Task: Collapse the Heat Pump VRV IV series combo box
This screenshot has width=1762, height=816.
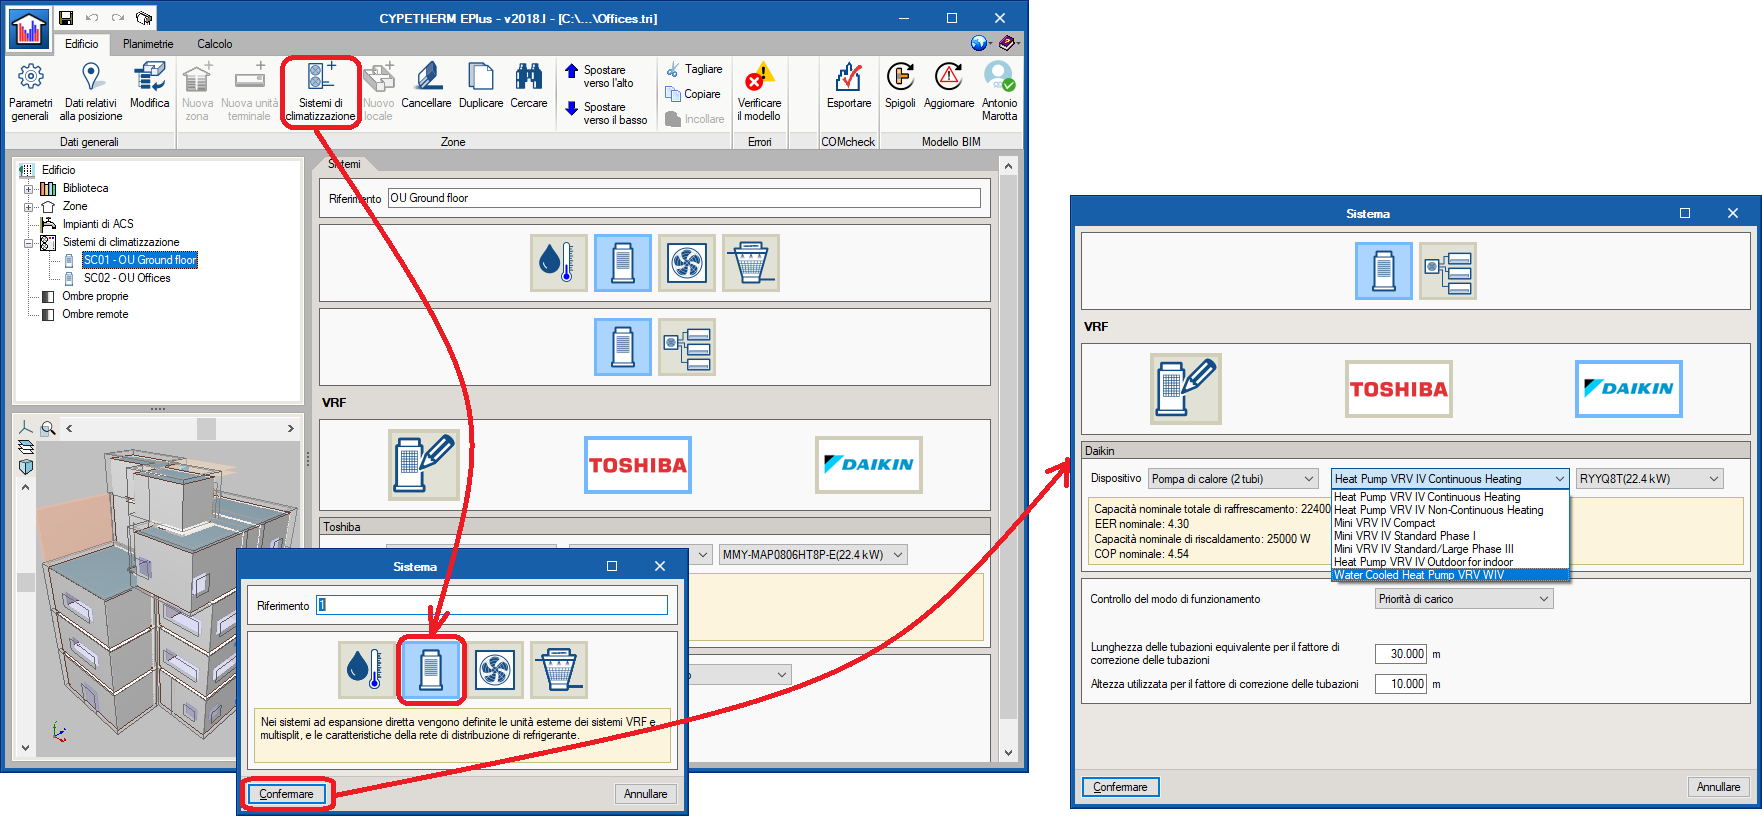Action: [1450, 479]
